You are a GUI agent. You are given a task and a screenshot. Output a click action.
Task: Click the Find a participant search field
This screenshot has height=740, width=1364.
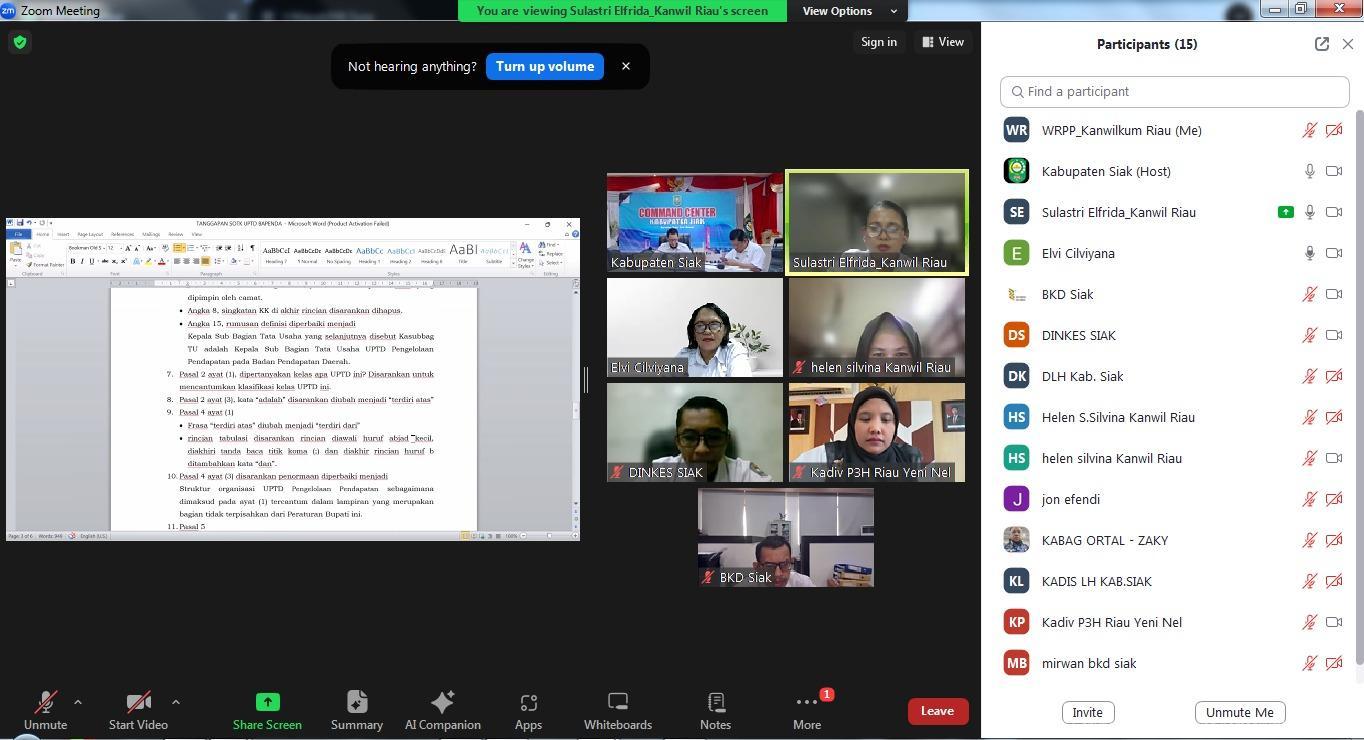[x=1175, y=91]
